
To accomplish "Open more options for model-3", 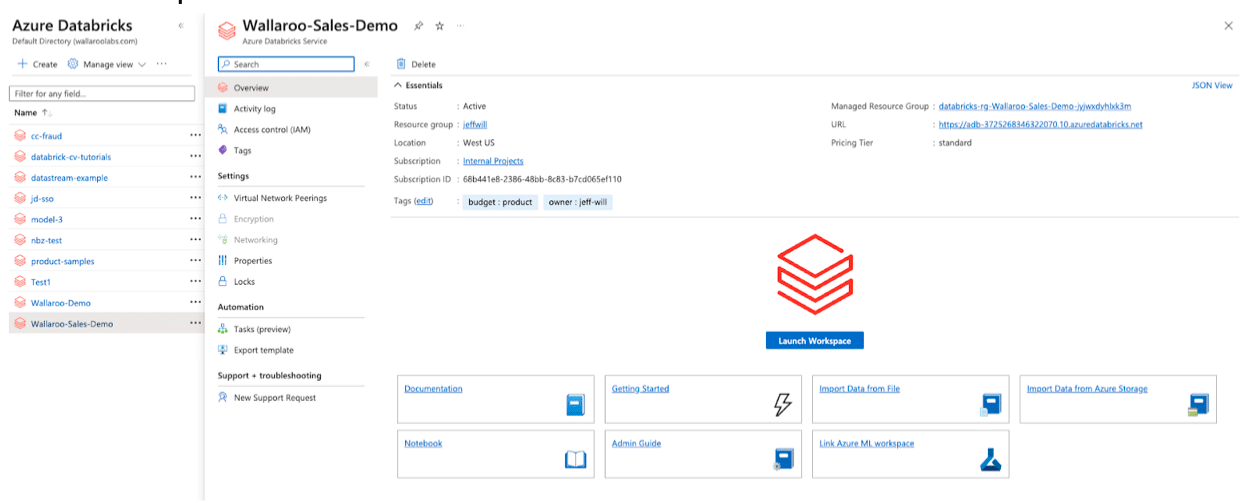I will pyautogui.click(x=195, y=219).
